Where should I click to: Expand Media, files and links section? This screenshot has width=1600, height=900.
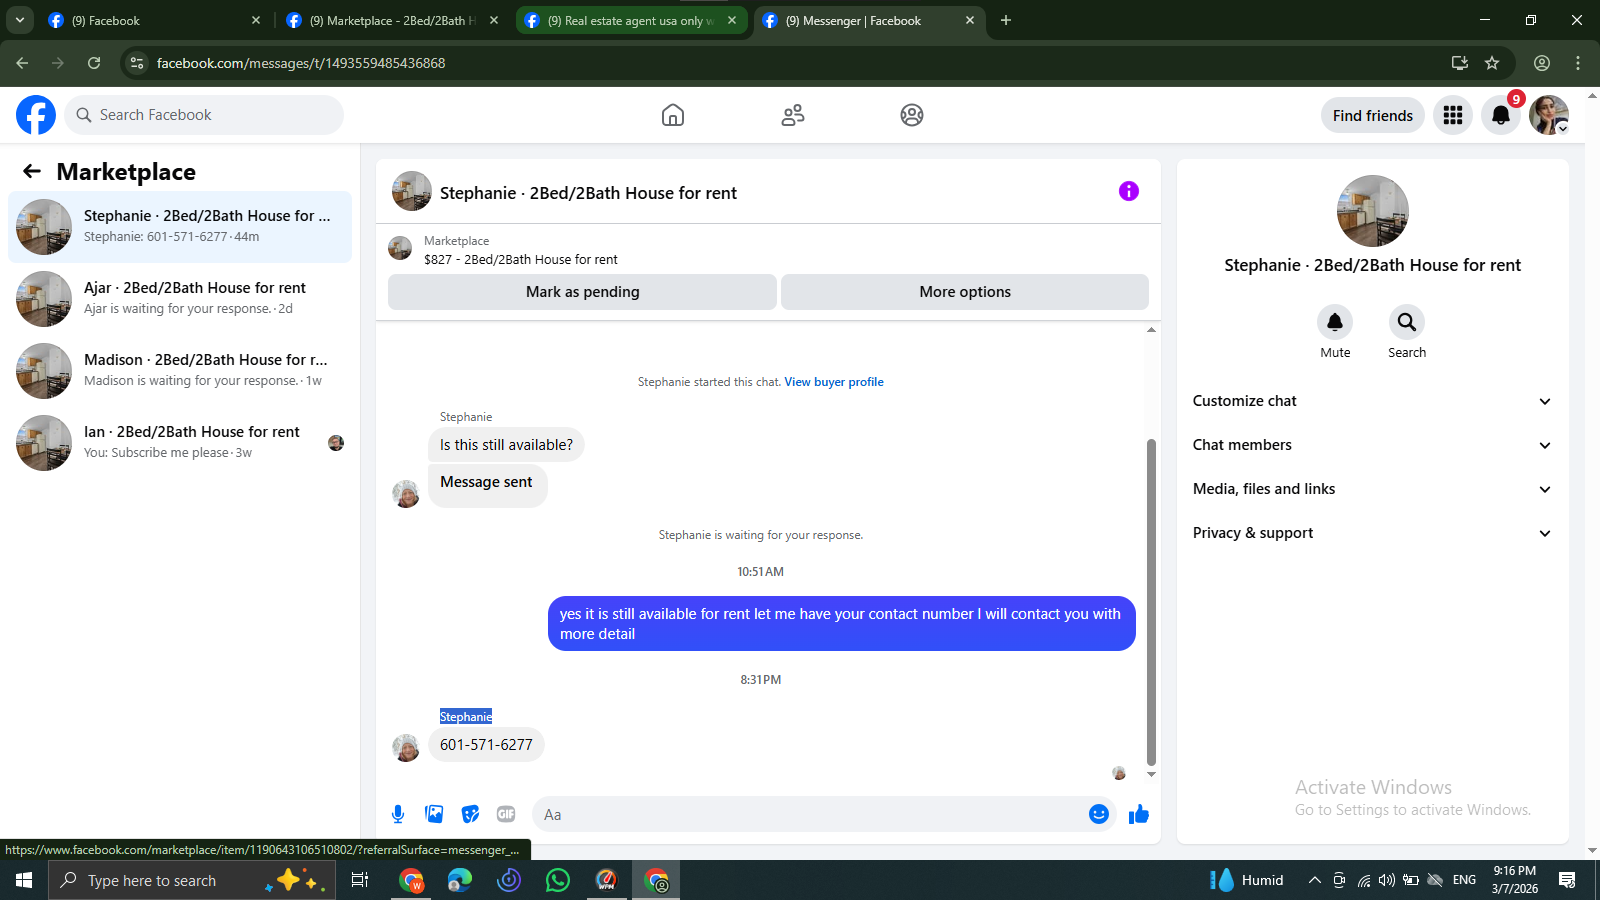(x=1373, y=489)
